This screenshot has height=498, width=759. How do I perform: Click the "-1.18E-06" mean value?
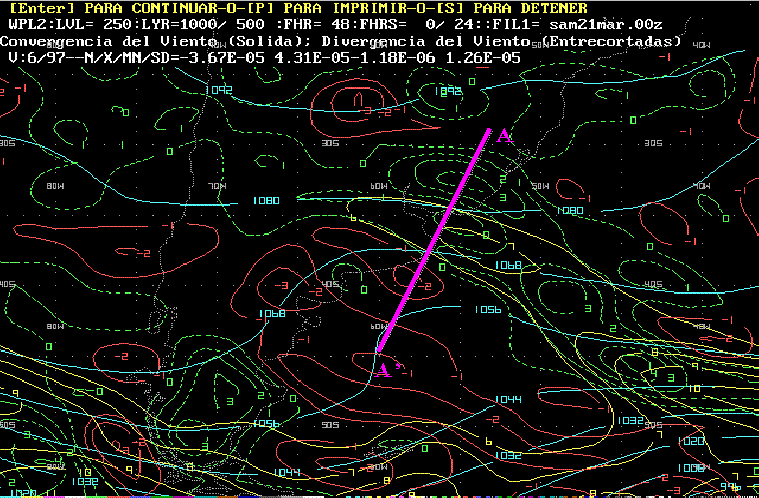click(393, 59)
